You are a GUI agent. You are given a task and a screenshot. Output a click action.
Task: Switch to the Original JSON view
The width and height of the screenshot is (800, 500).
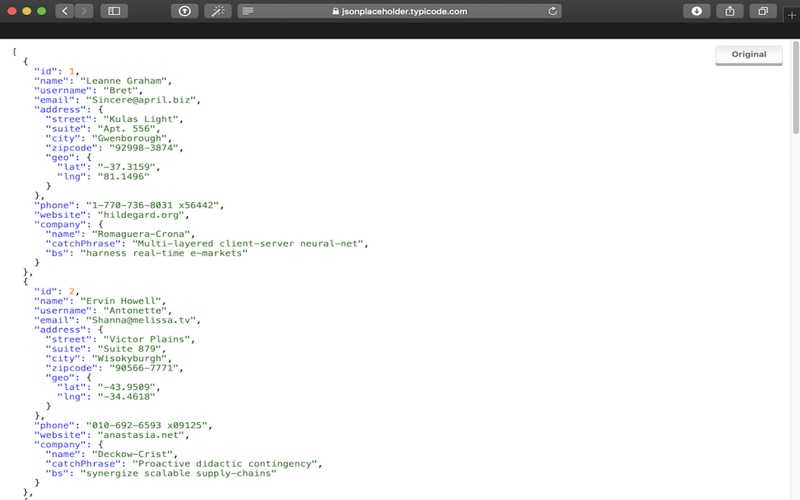pos(749,55)
